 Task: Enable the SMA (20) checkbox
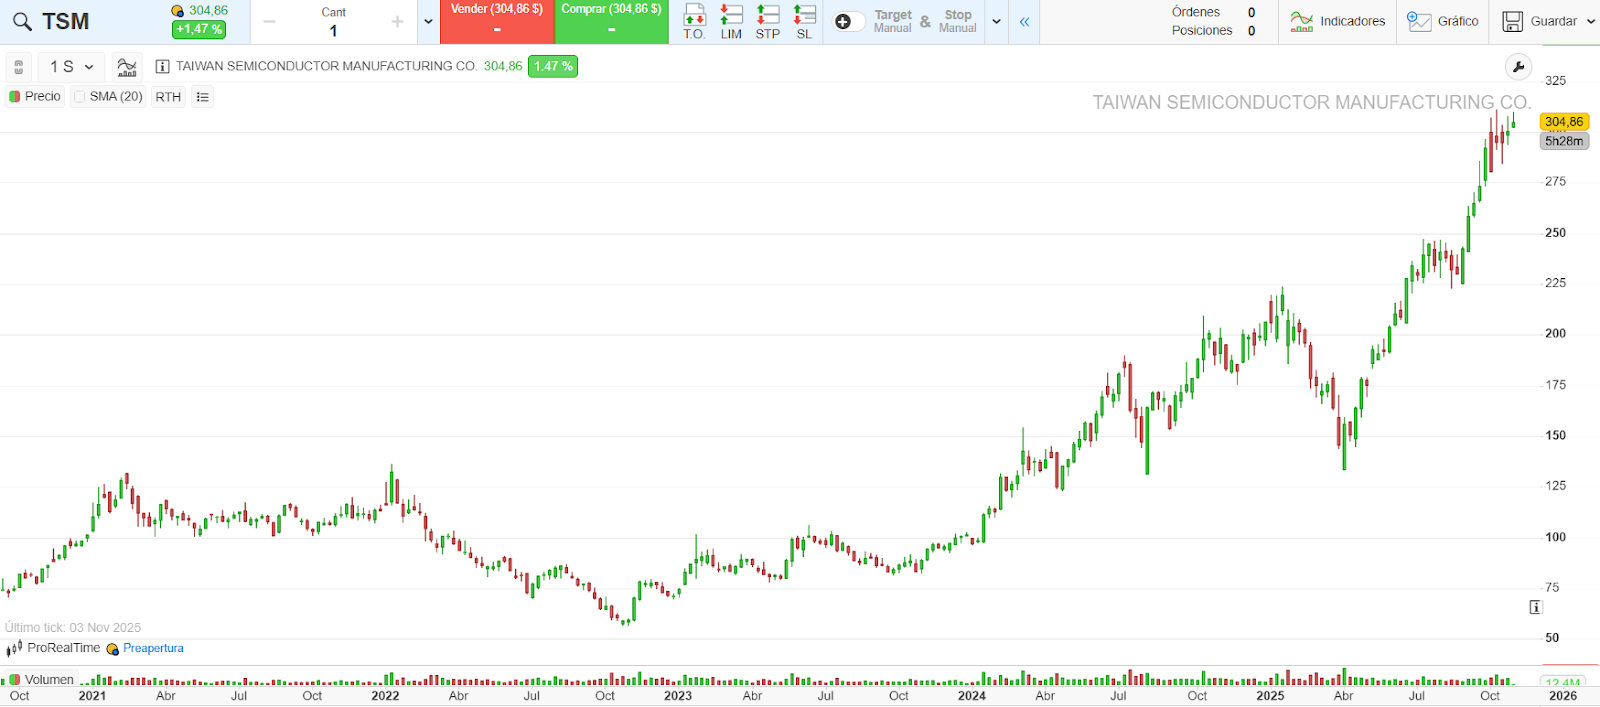click(80, 97)
